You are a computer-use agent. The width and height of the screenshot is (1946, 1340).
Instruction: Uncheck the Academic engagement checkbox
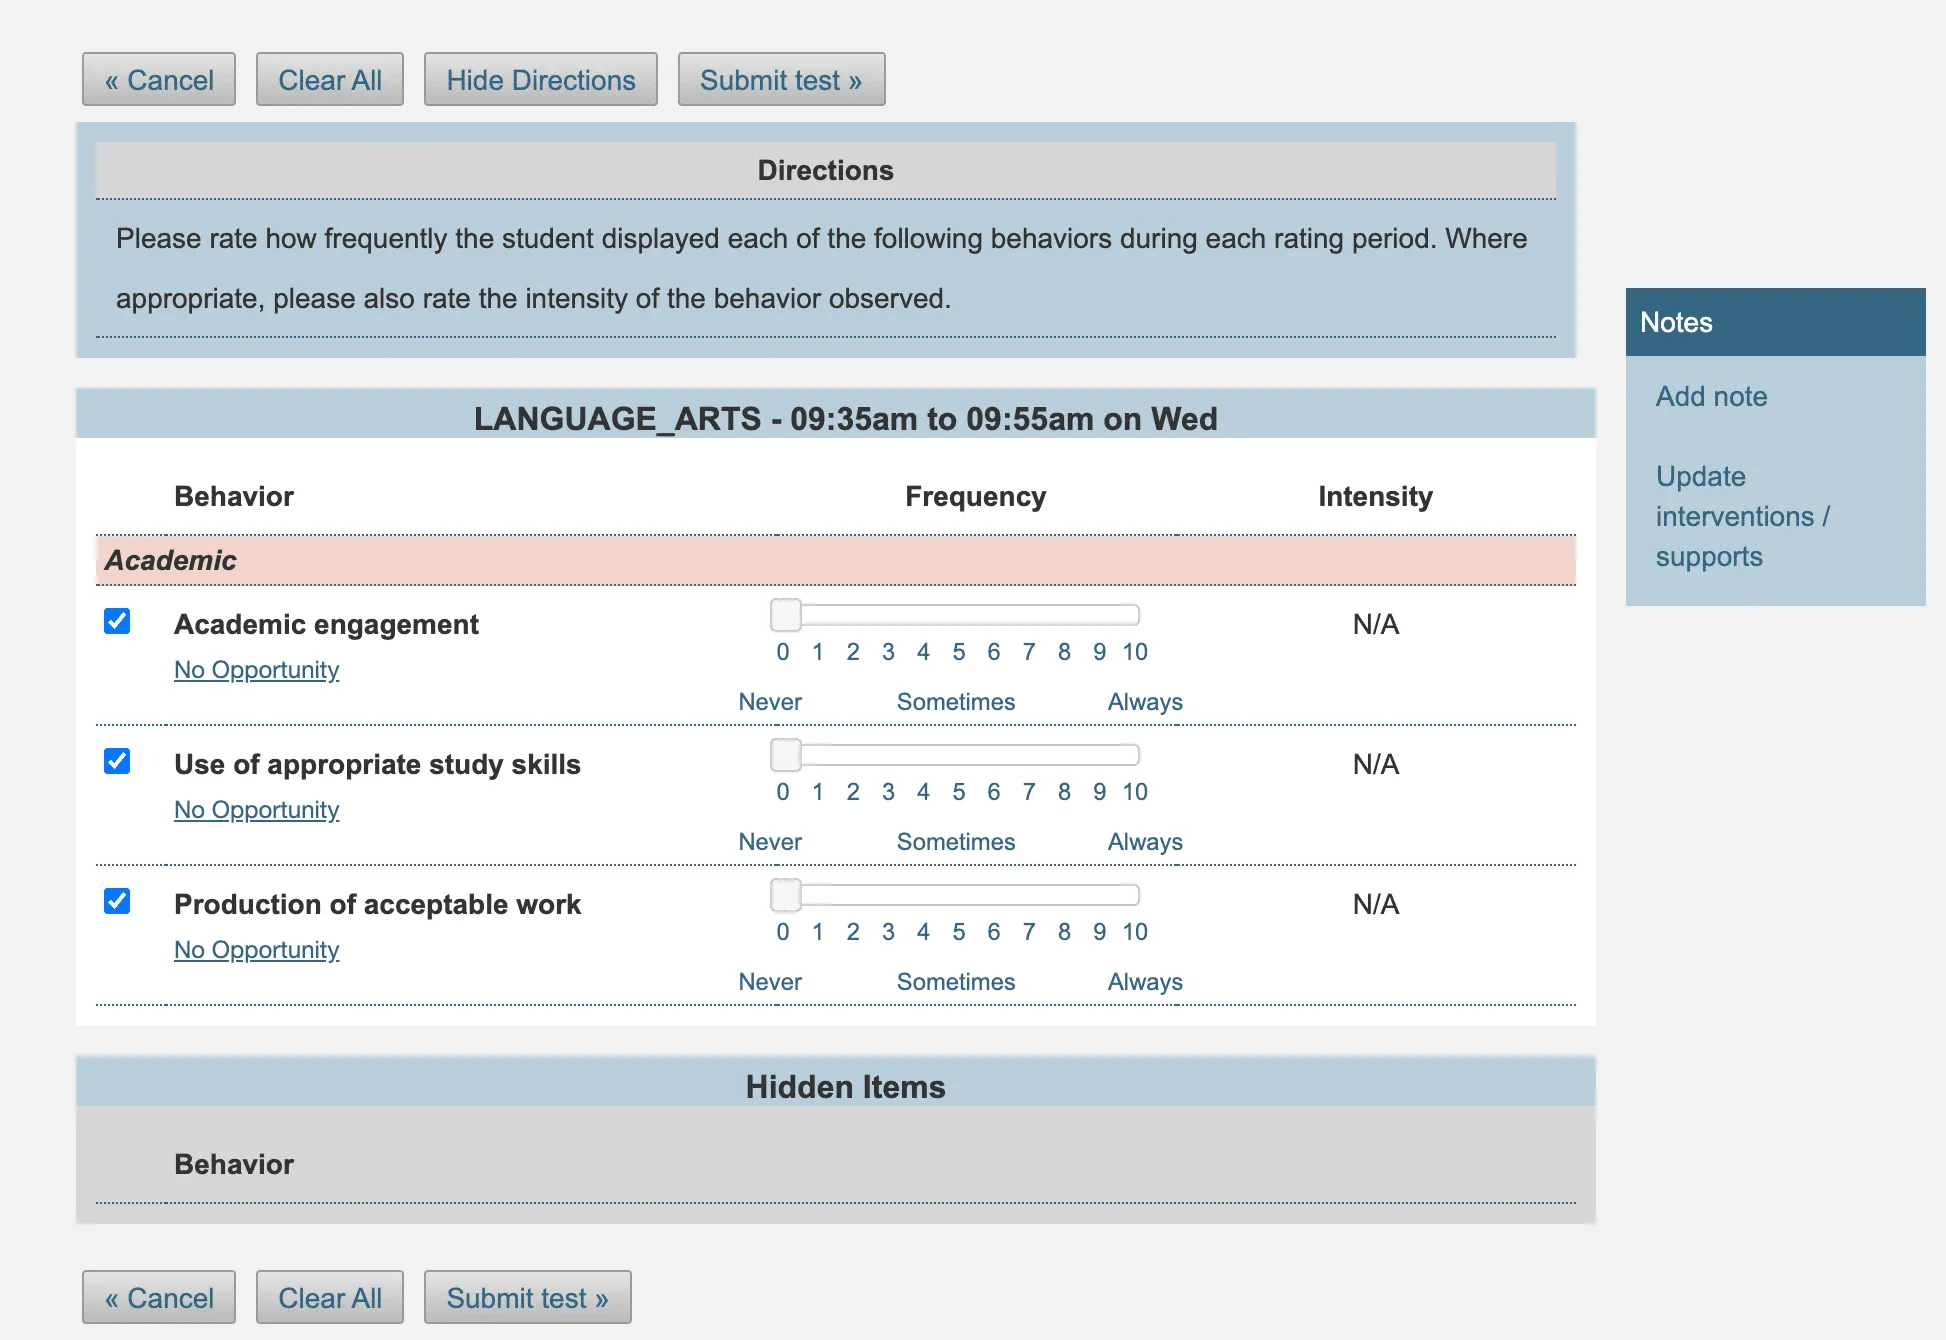coord(117,621)
